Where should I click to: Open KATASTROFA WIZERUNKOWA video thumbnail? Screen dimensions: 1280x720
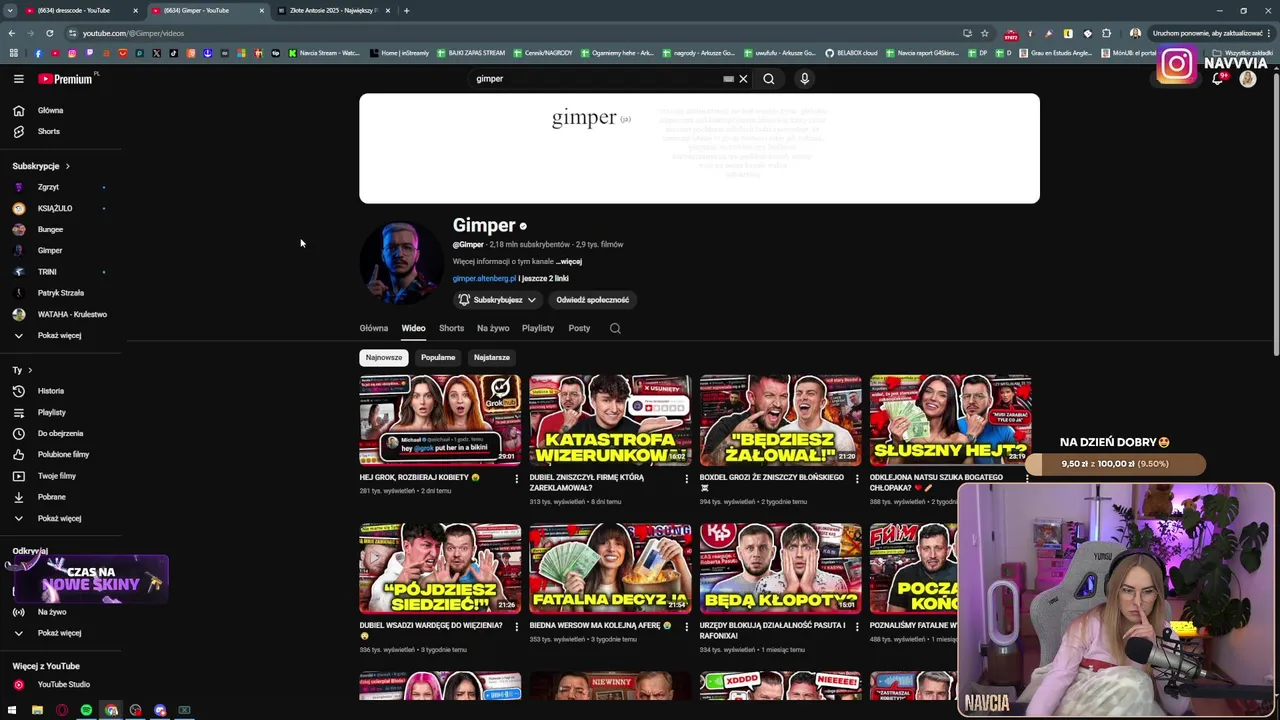(610, 421)
